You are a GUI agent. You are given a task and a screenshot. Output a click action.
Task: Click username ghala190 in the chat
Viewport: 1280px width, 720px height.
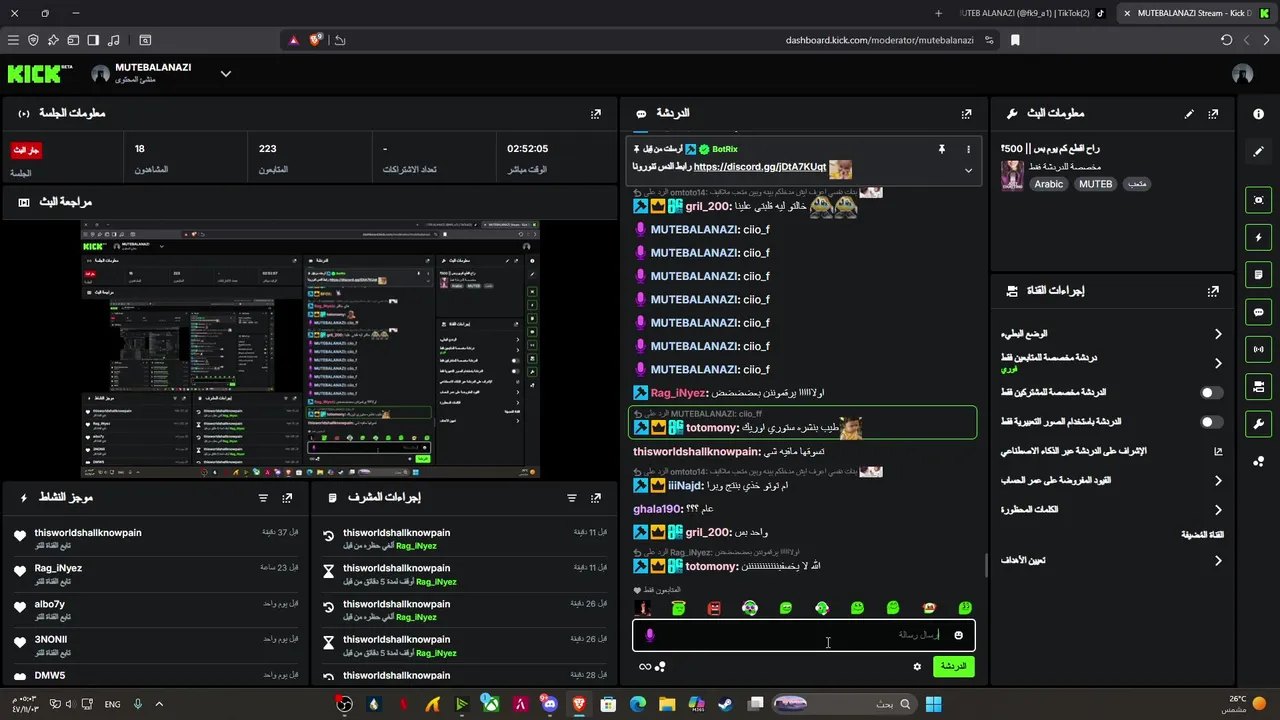658,509
